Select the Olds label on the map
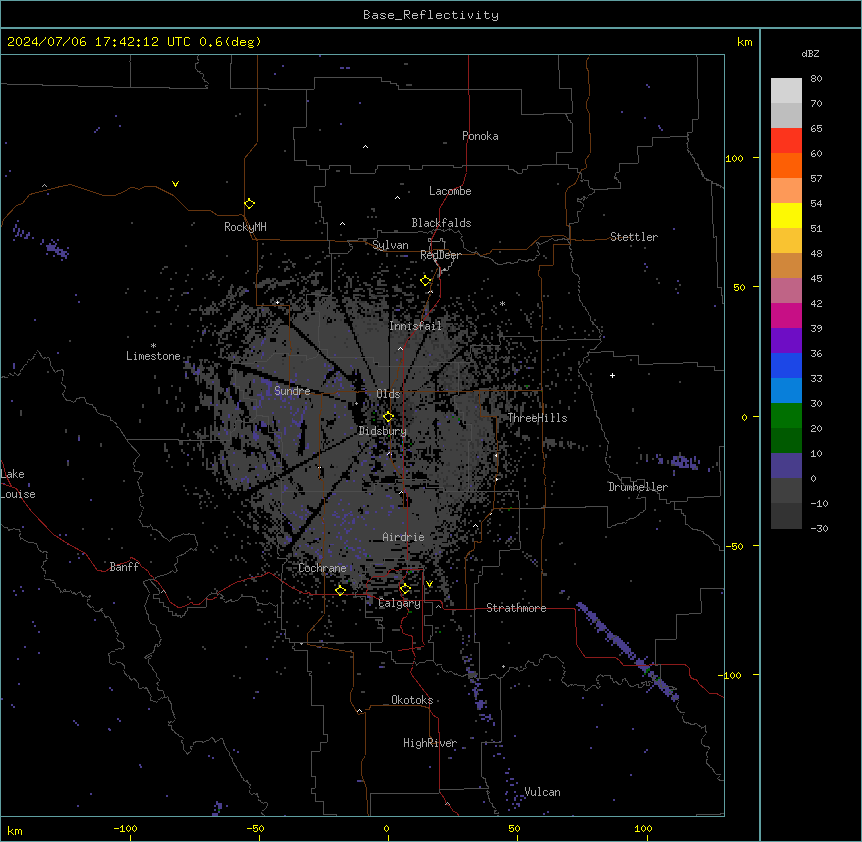 pyautogui.click(x=388, y=394)
